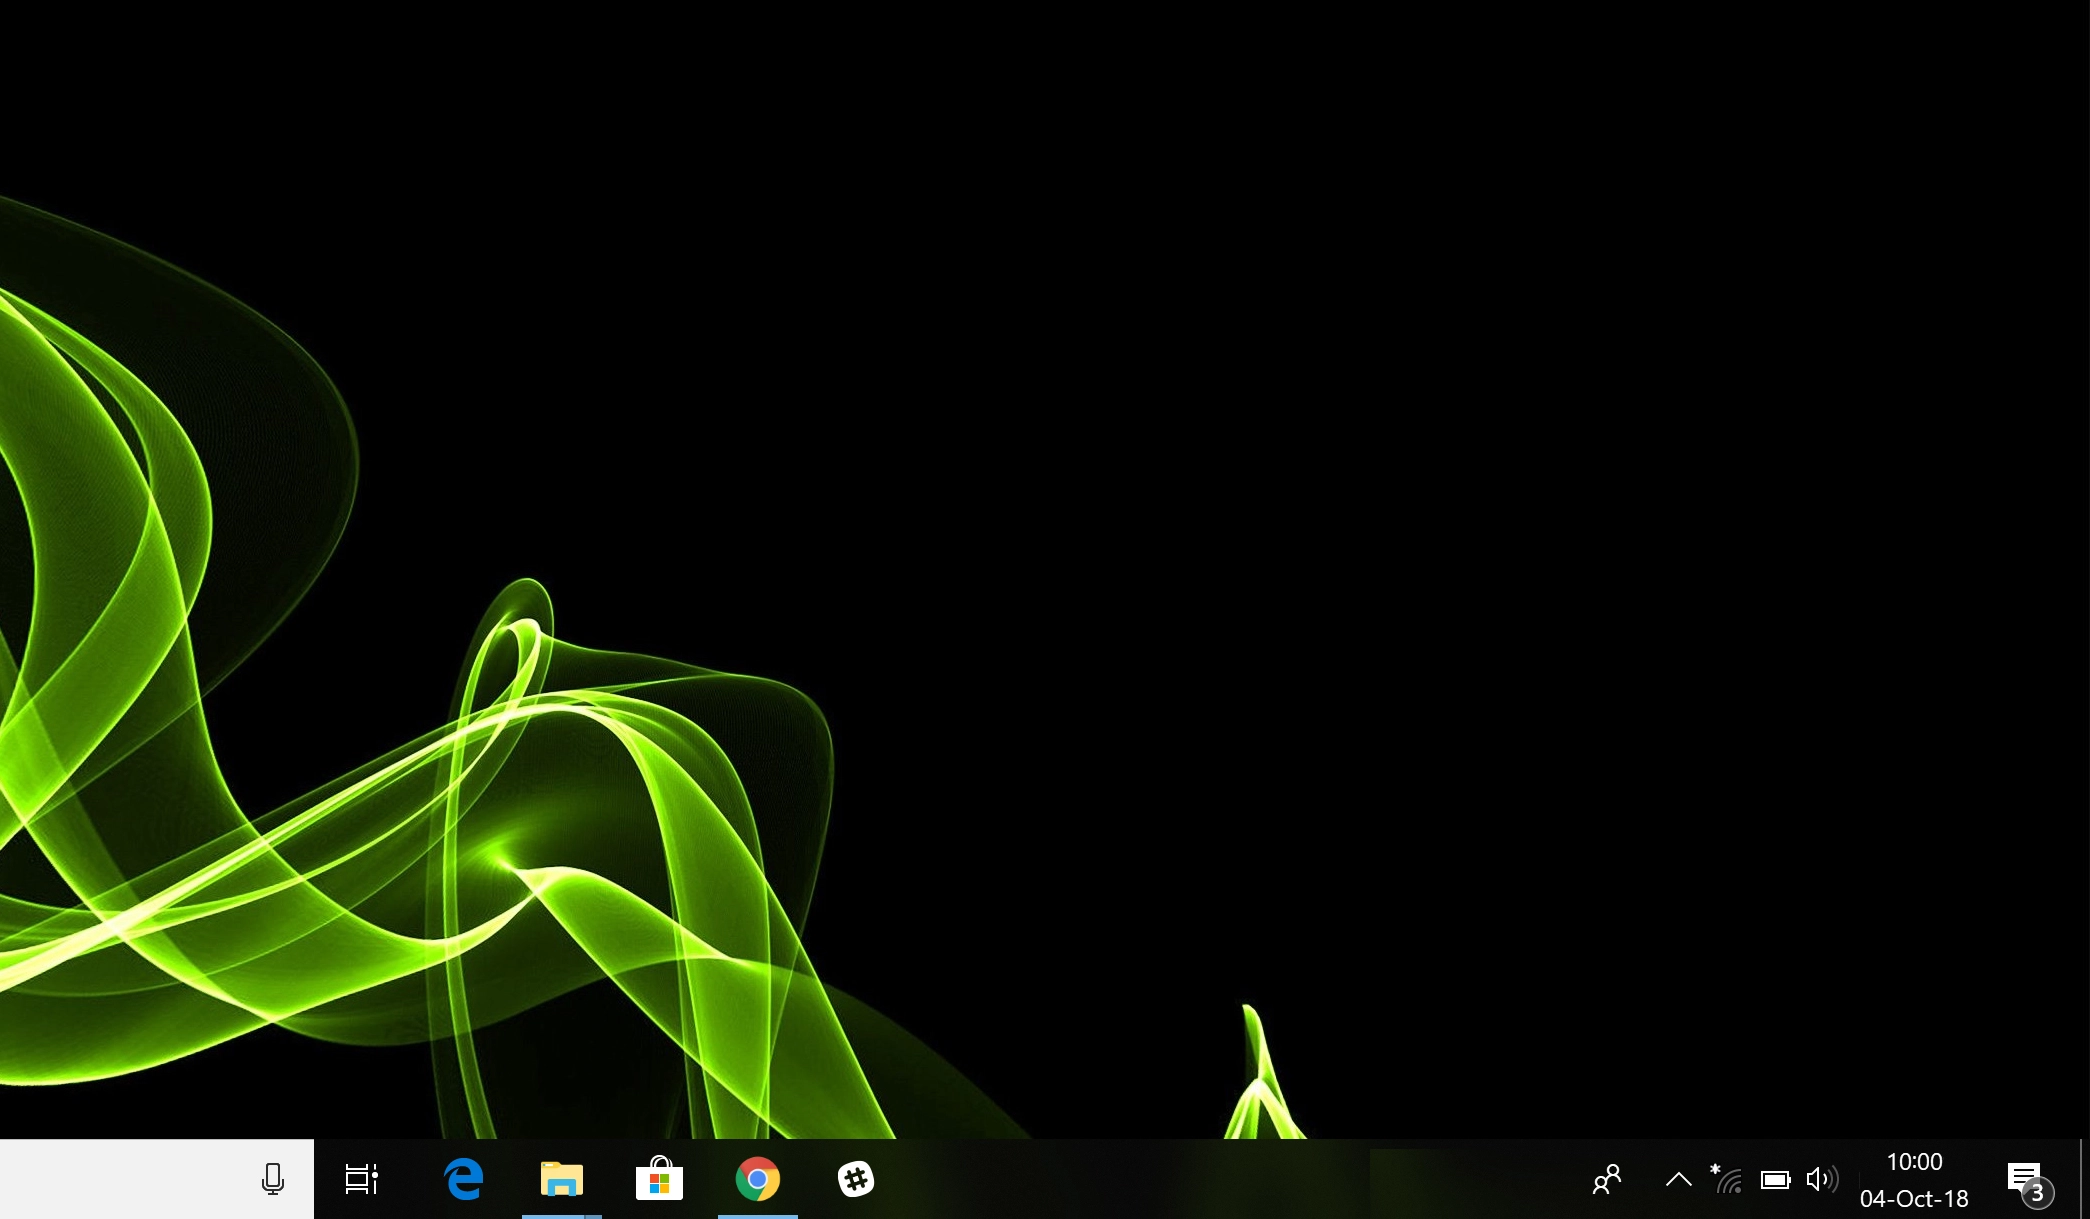Expand the hidden system tray icons

(x=1678, y=1178)
